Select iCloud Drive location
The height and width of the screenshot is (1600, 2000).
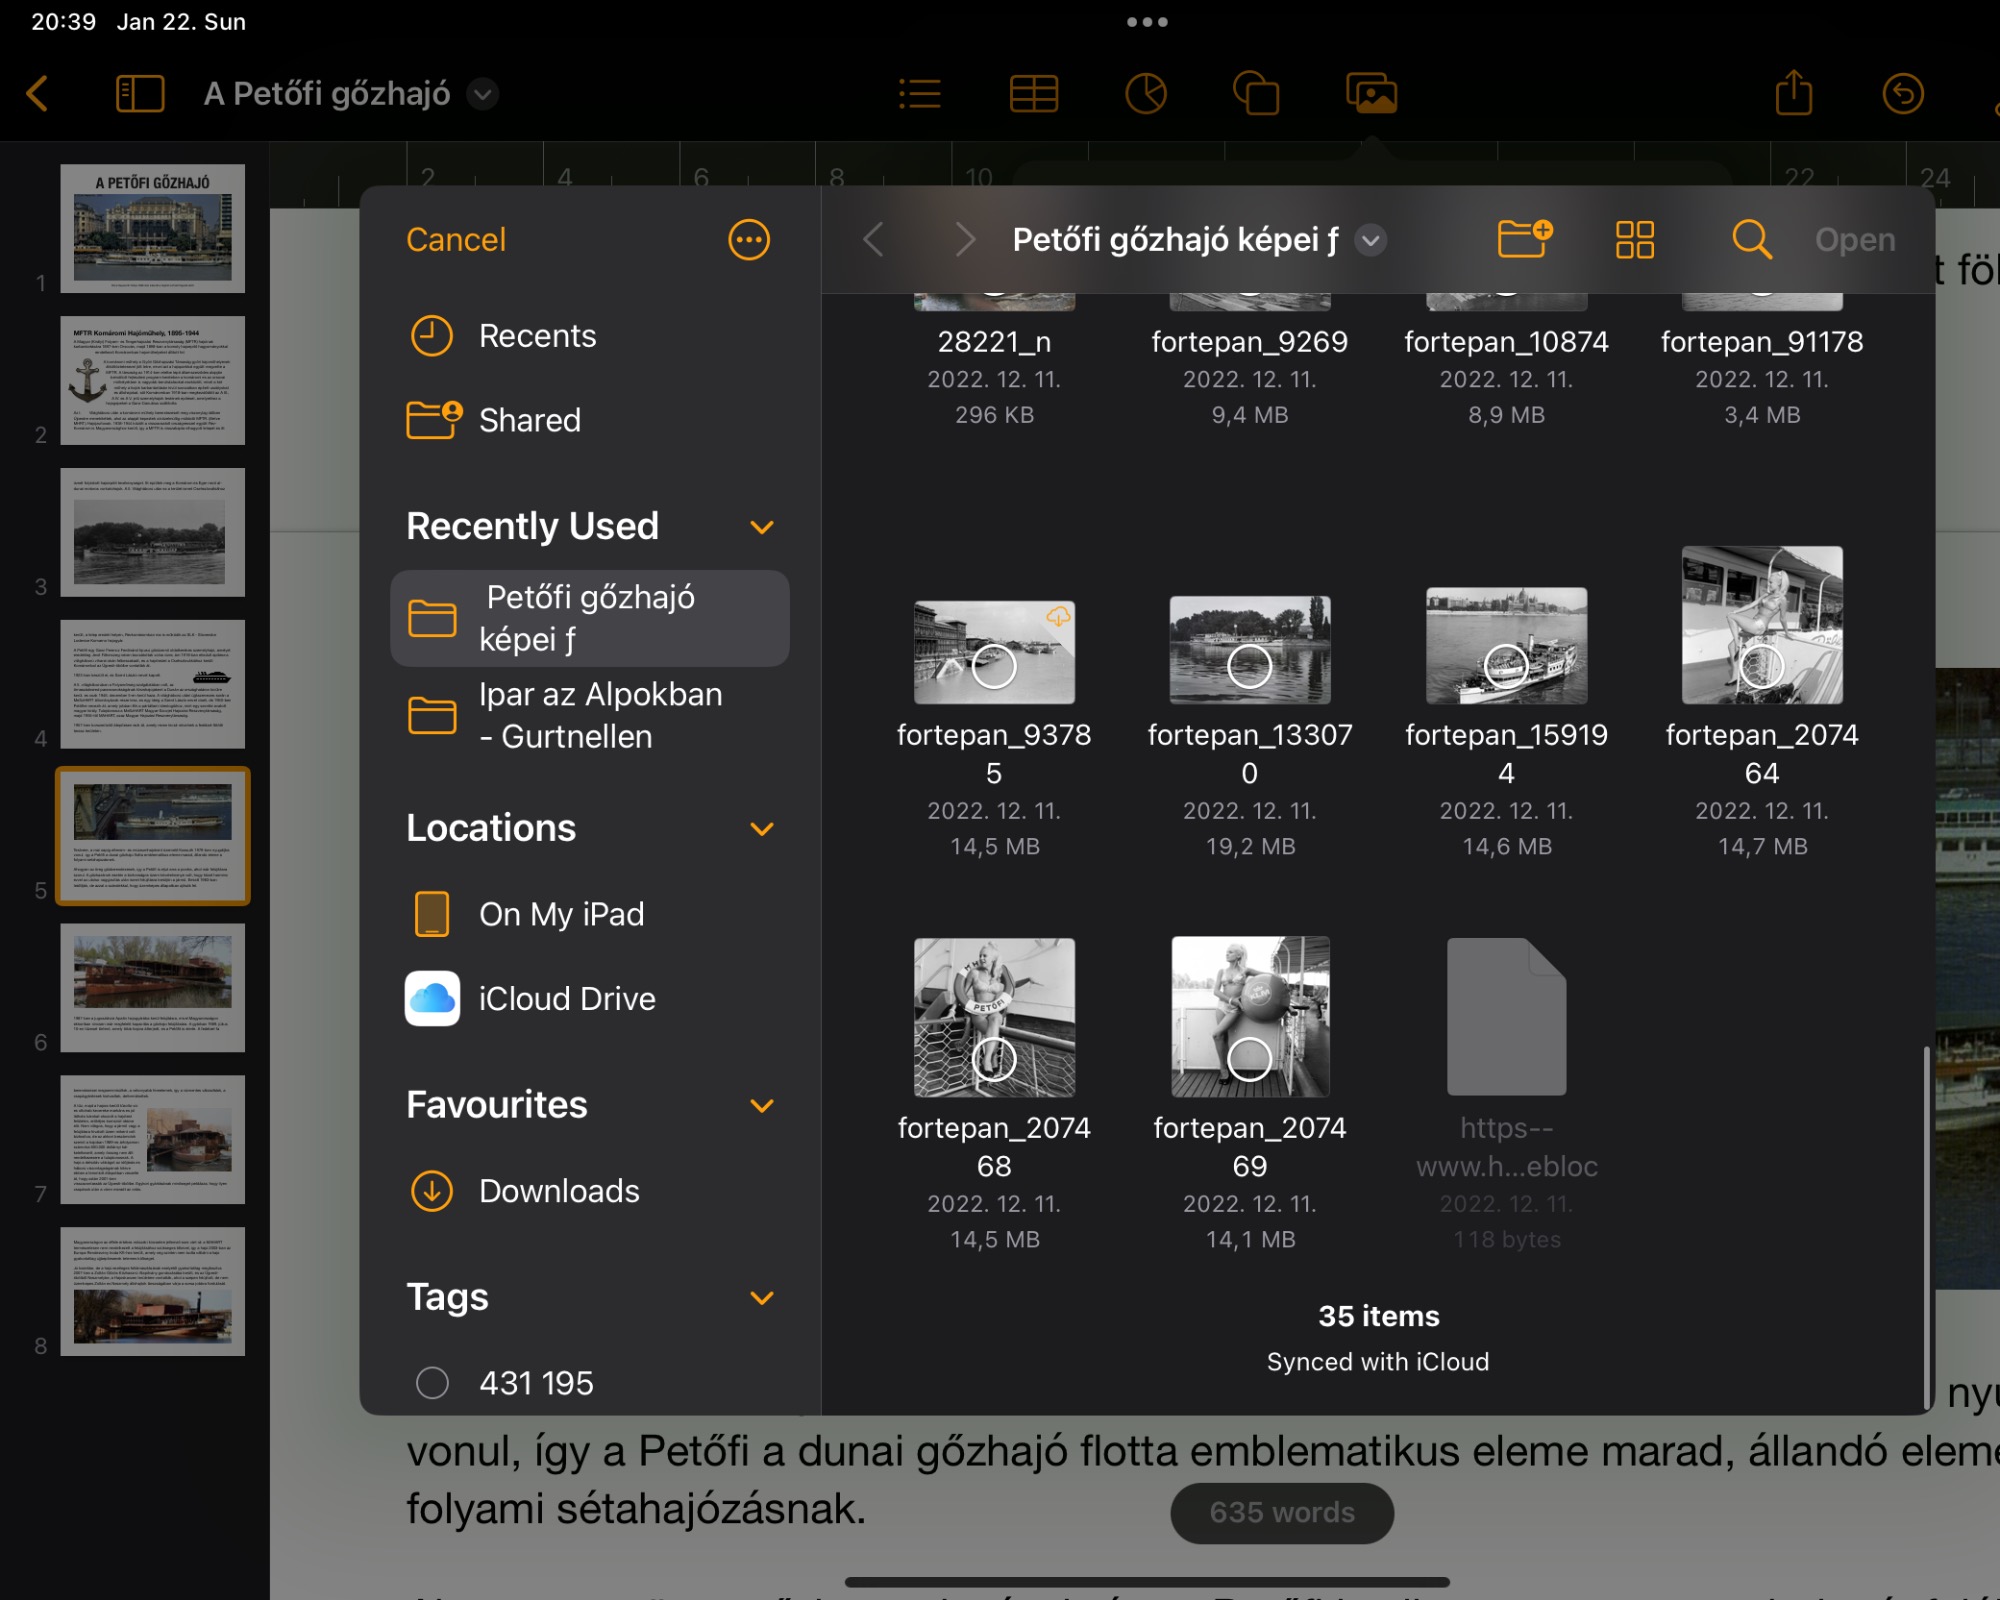pos(590,998)
